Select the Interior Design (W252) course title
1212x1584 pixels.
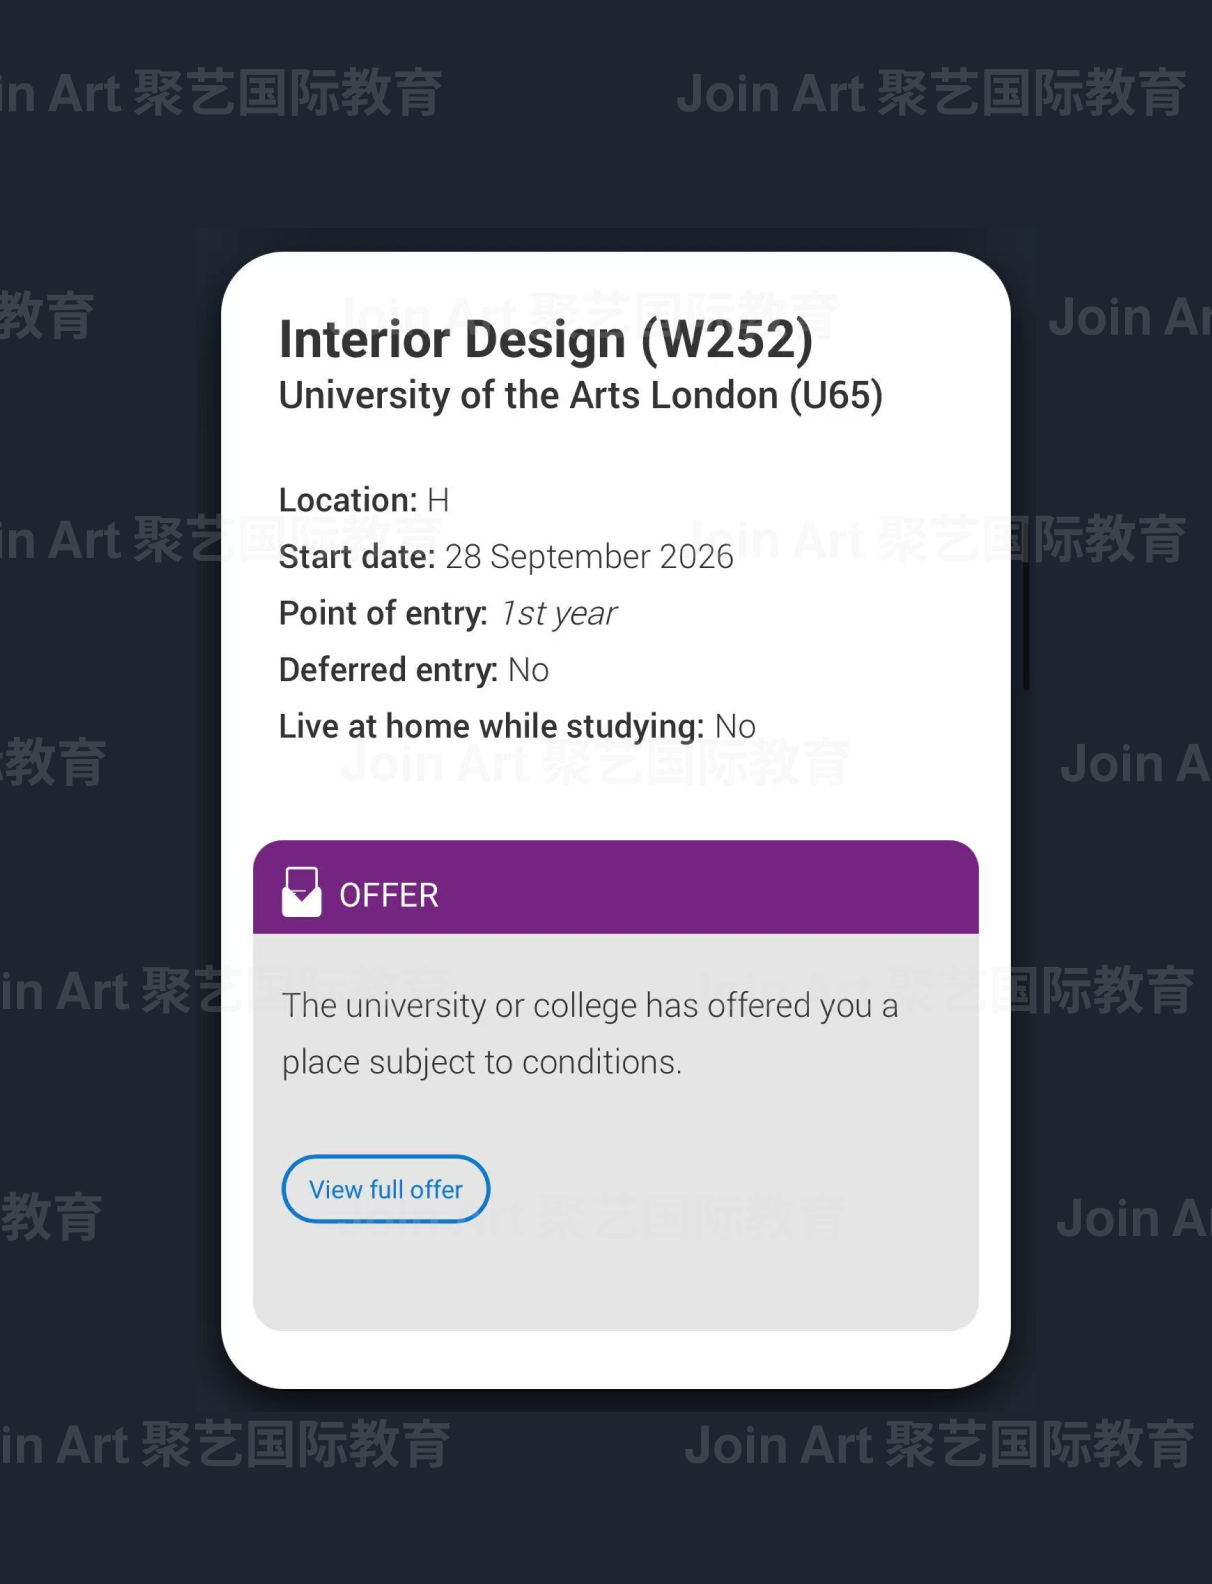pos(546,340)
